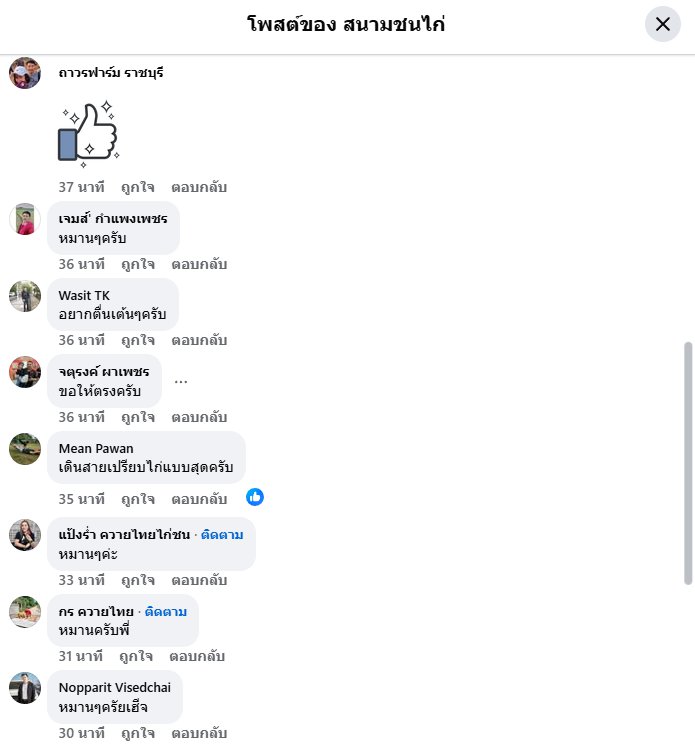Open the name link จตุรงค์ ผาเพชร
The image size is (695, 745).
104,372
